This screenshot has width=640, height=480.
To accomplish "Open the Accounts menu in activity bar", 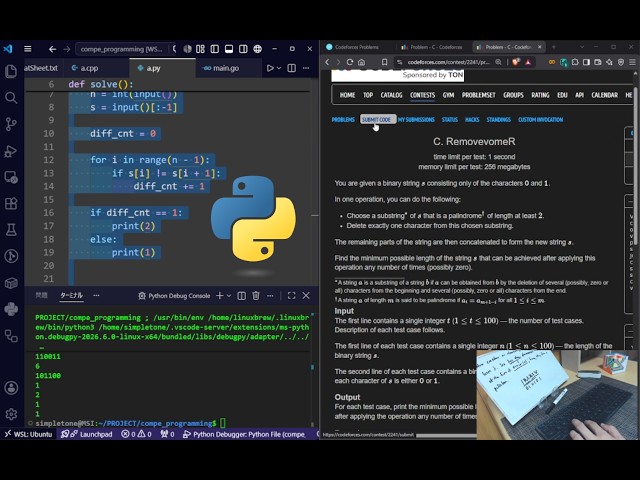I will tap(11, 387).
